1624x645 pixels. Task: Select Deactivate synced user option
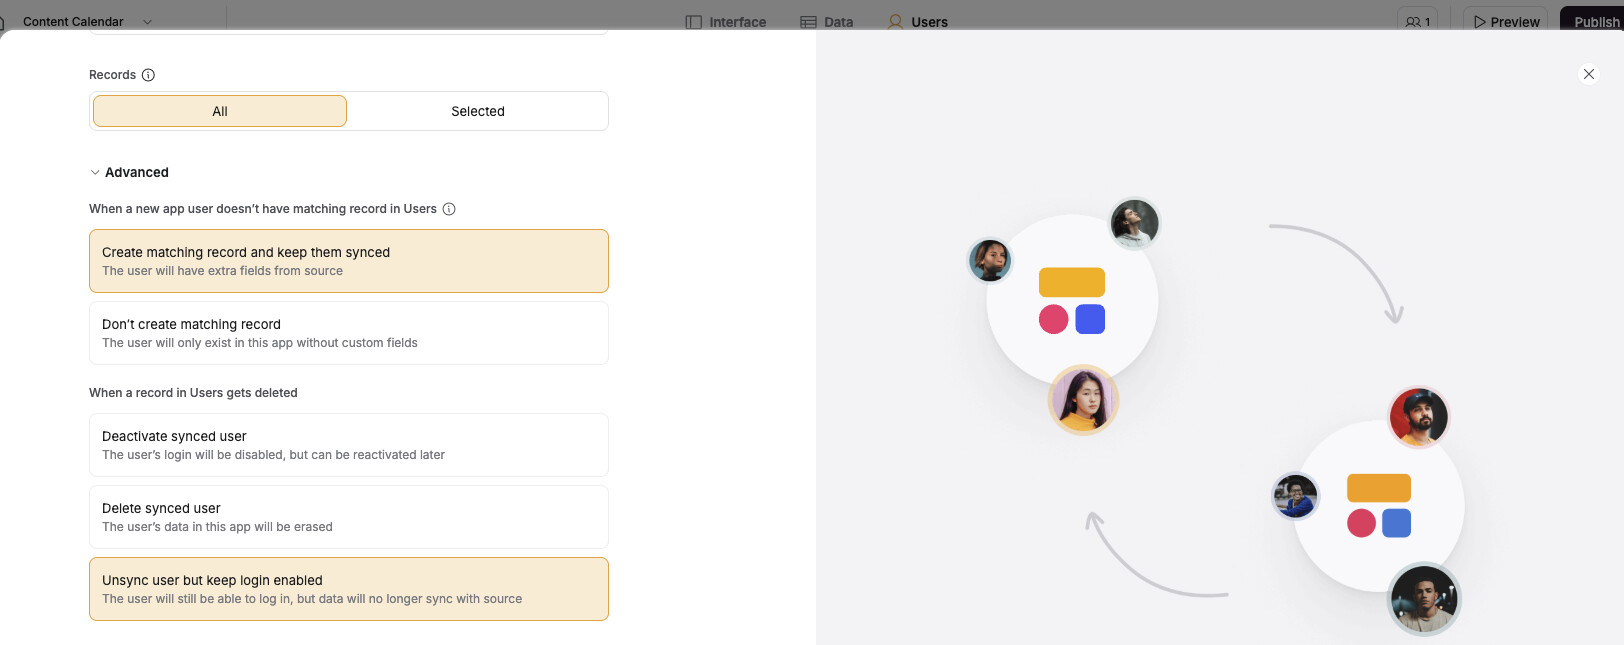click(x=348, y=445)
